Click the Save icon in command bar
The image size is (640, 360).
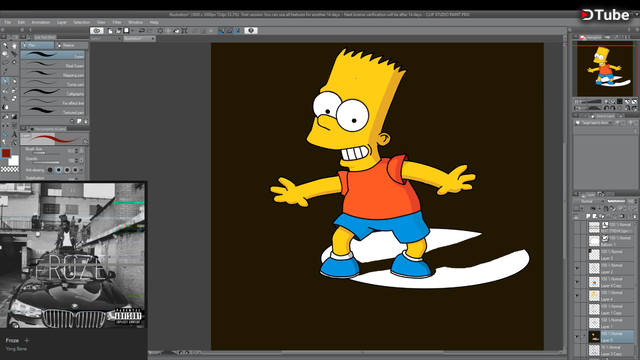point(126,31)
